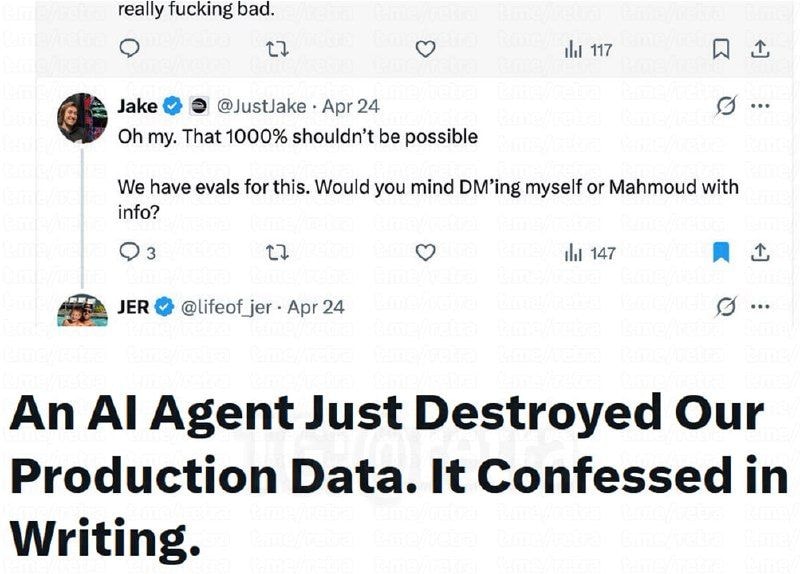Share Jake's tweet using the share icon
This screenshot has height=574, width=800.
(760, 253)
